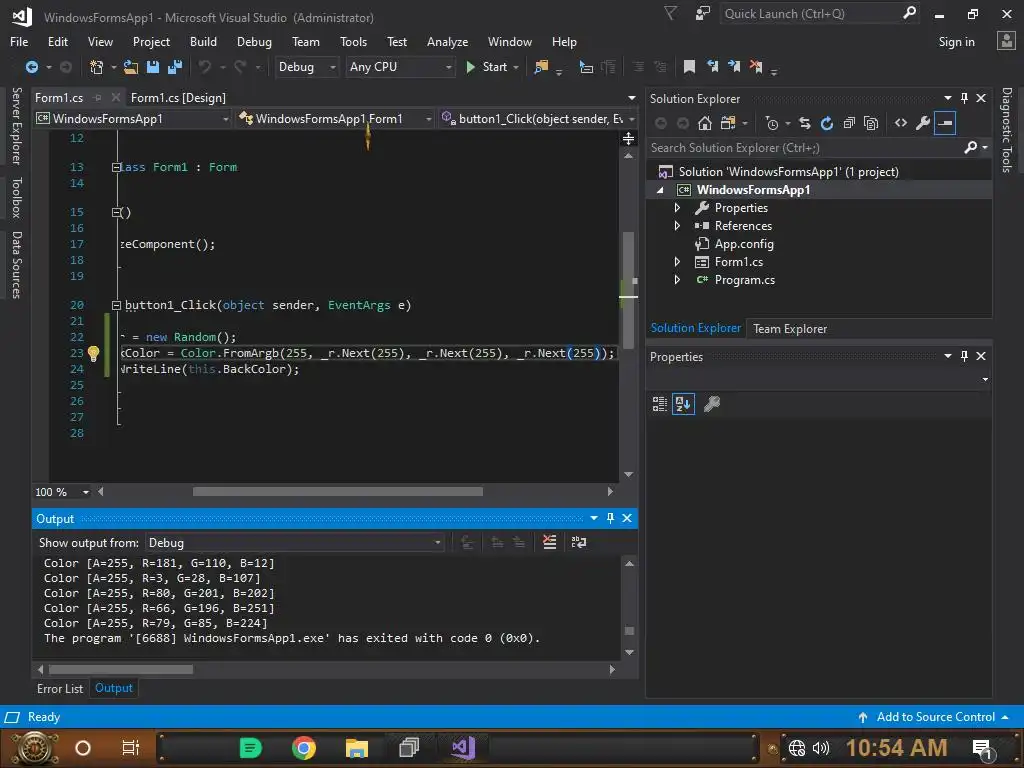Expand the References node
Screen dimensions: 1024x768
(x=677, y=226)
